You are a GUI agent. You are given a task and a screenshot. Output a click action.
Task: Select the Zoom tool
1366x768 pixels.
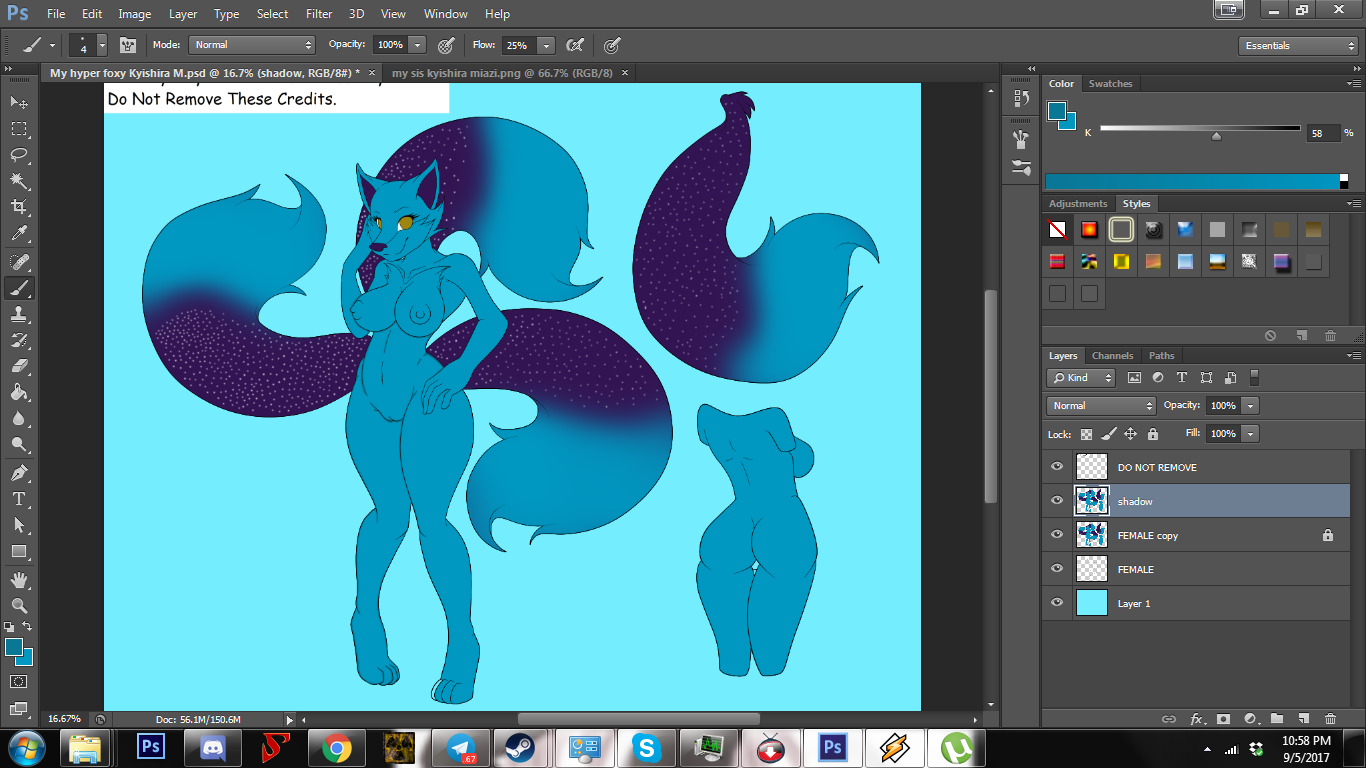pyautogui.click(x=19, y=605)
